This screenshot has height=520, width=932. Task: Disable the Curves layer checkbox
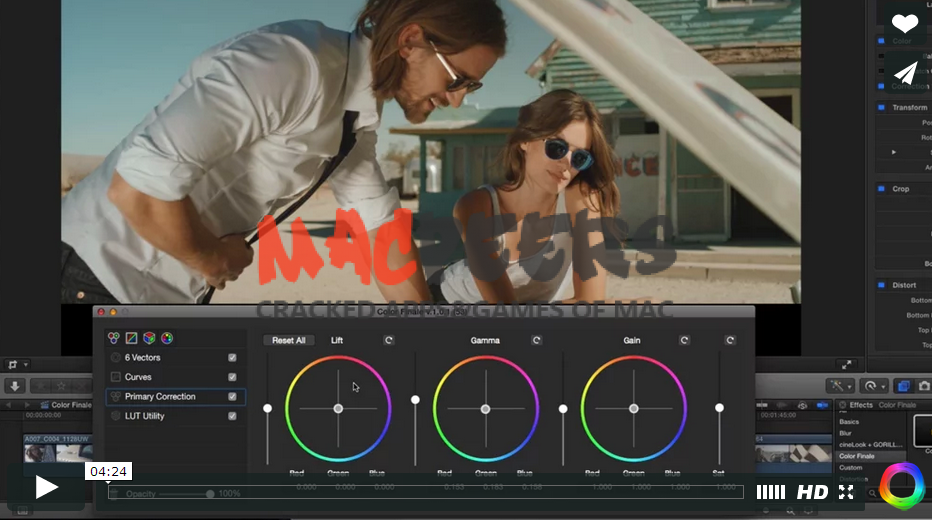pos(232,377)
